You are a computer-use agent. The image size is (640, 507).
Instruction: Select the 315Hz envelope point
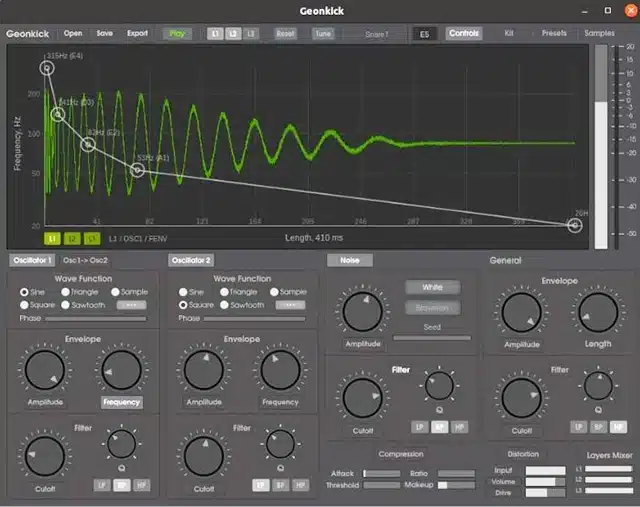[47, 68]
